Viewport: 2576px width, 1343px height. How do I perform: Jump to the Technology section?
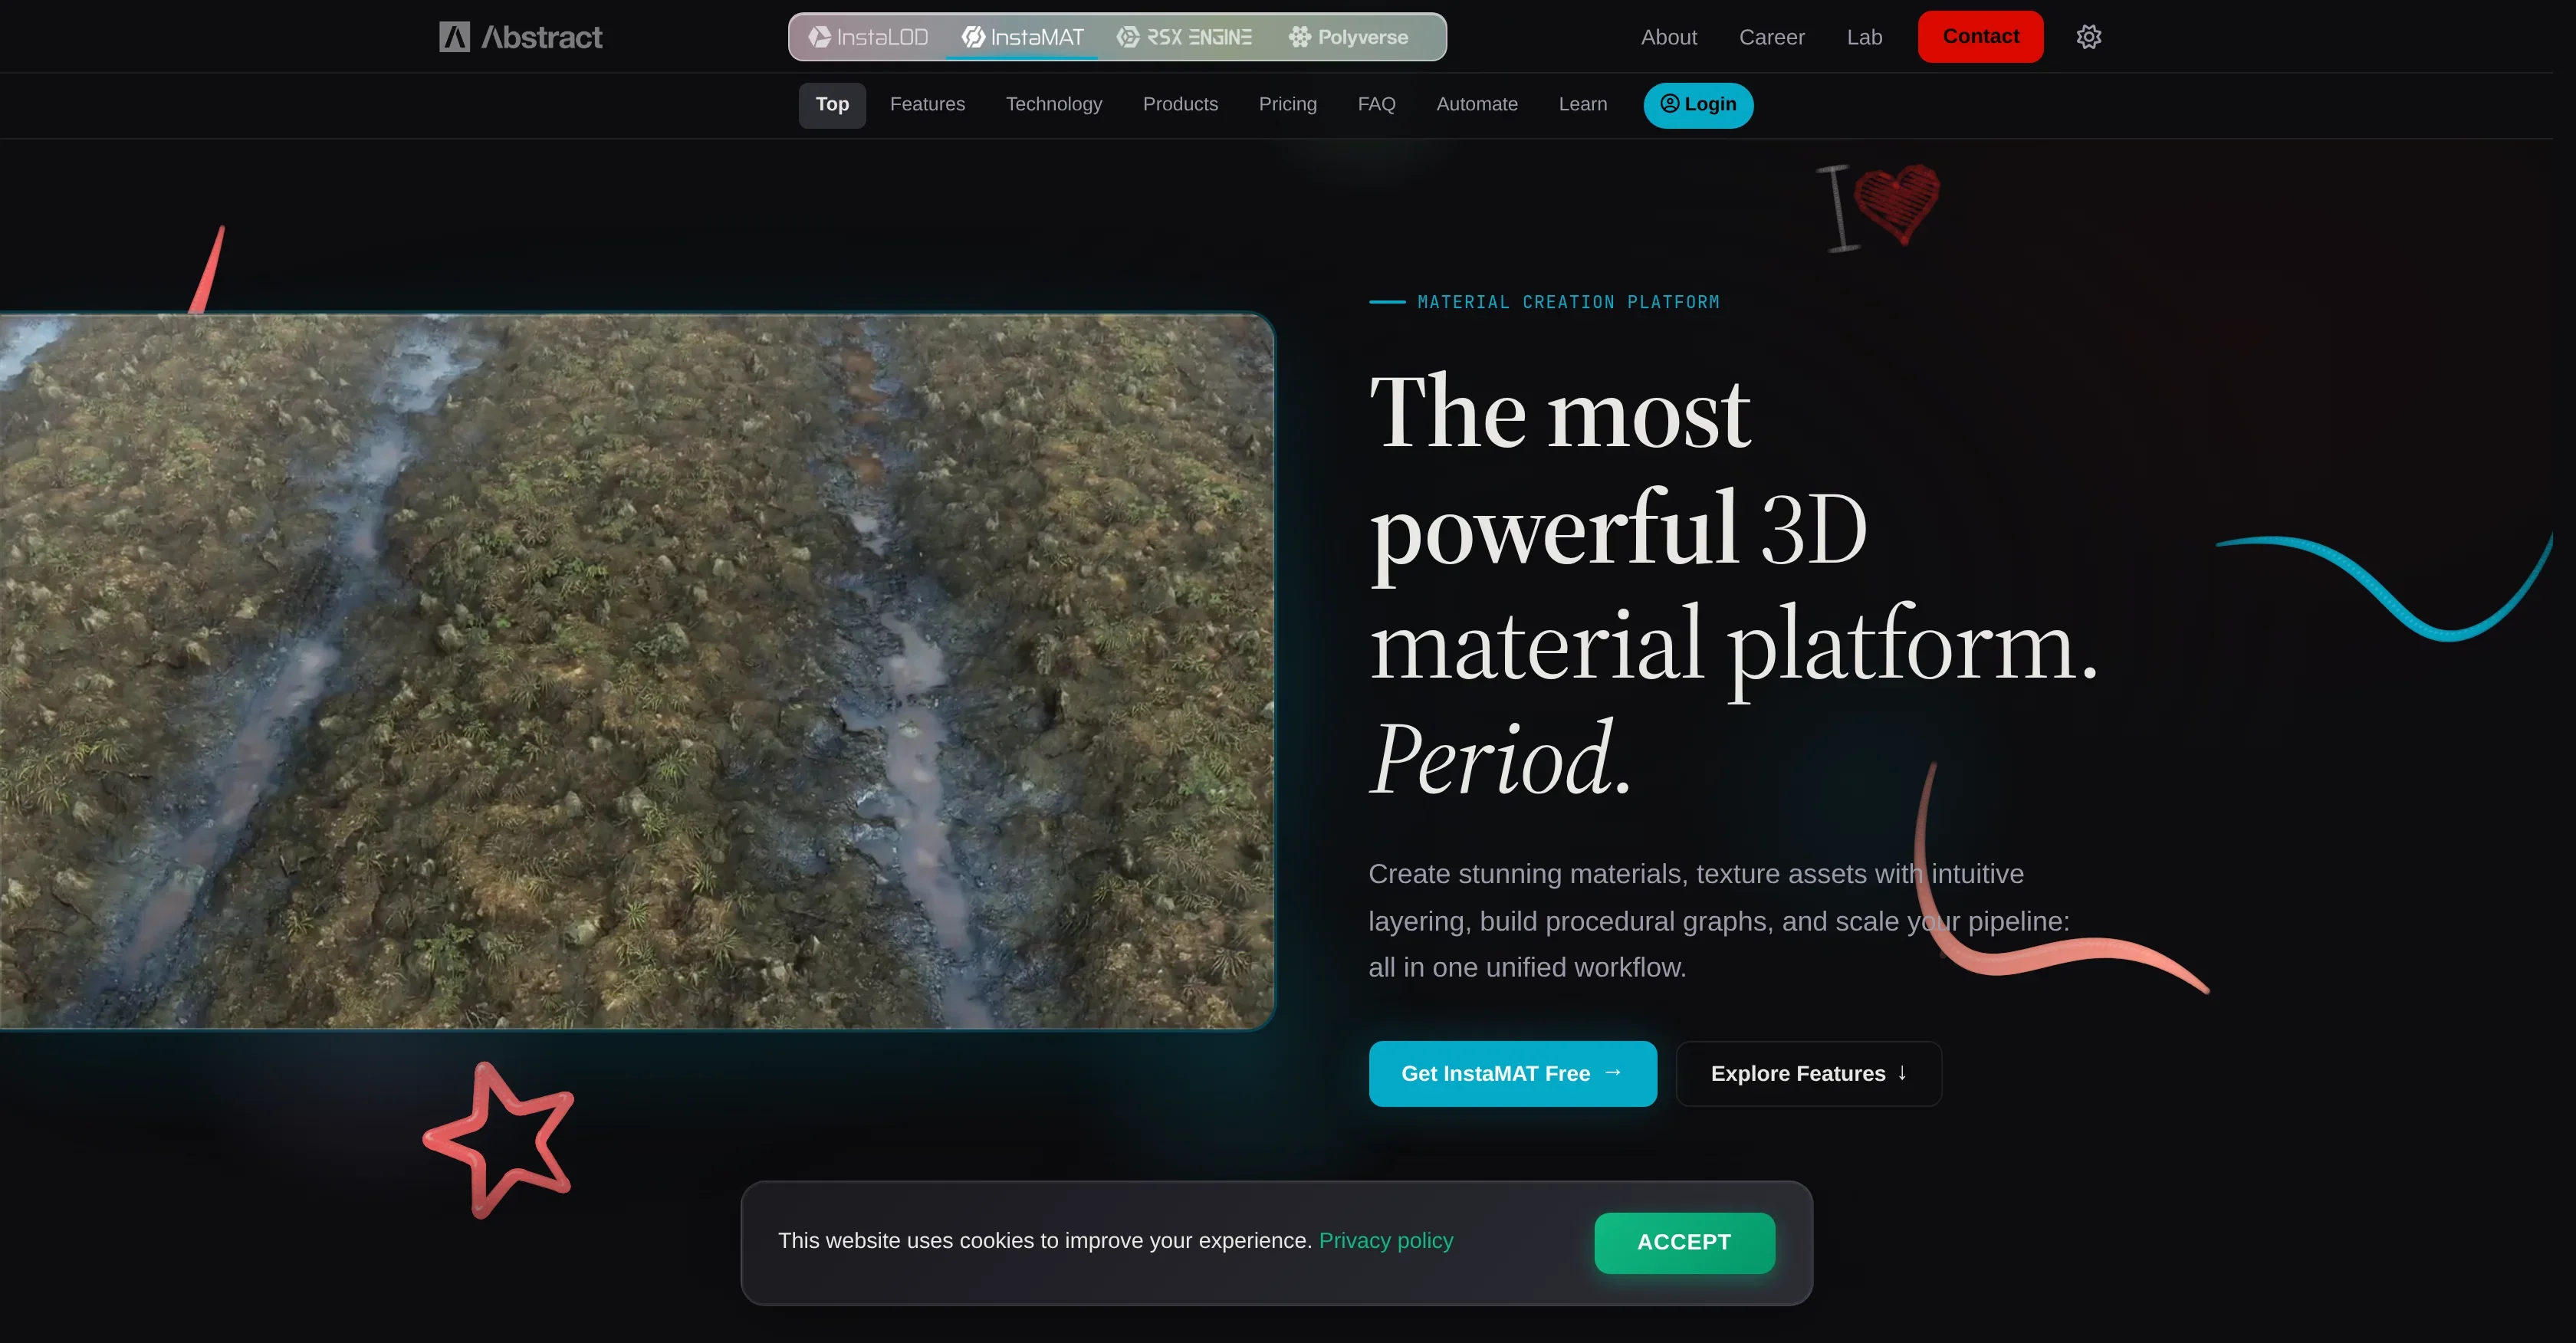(x=1054, y=105)
